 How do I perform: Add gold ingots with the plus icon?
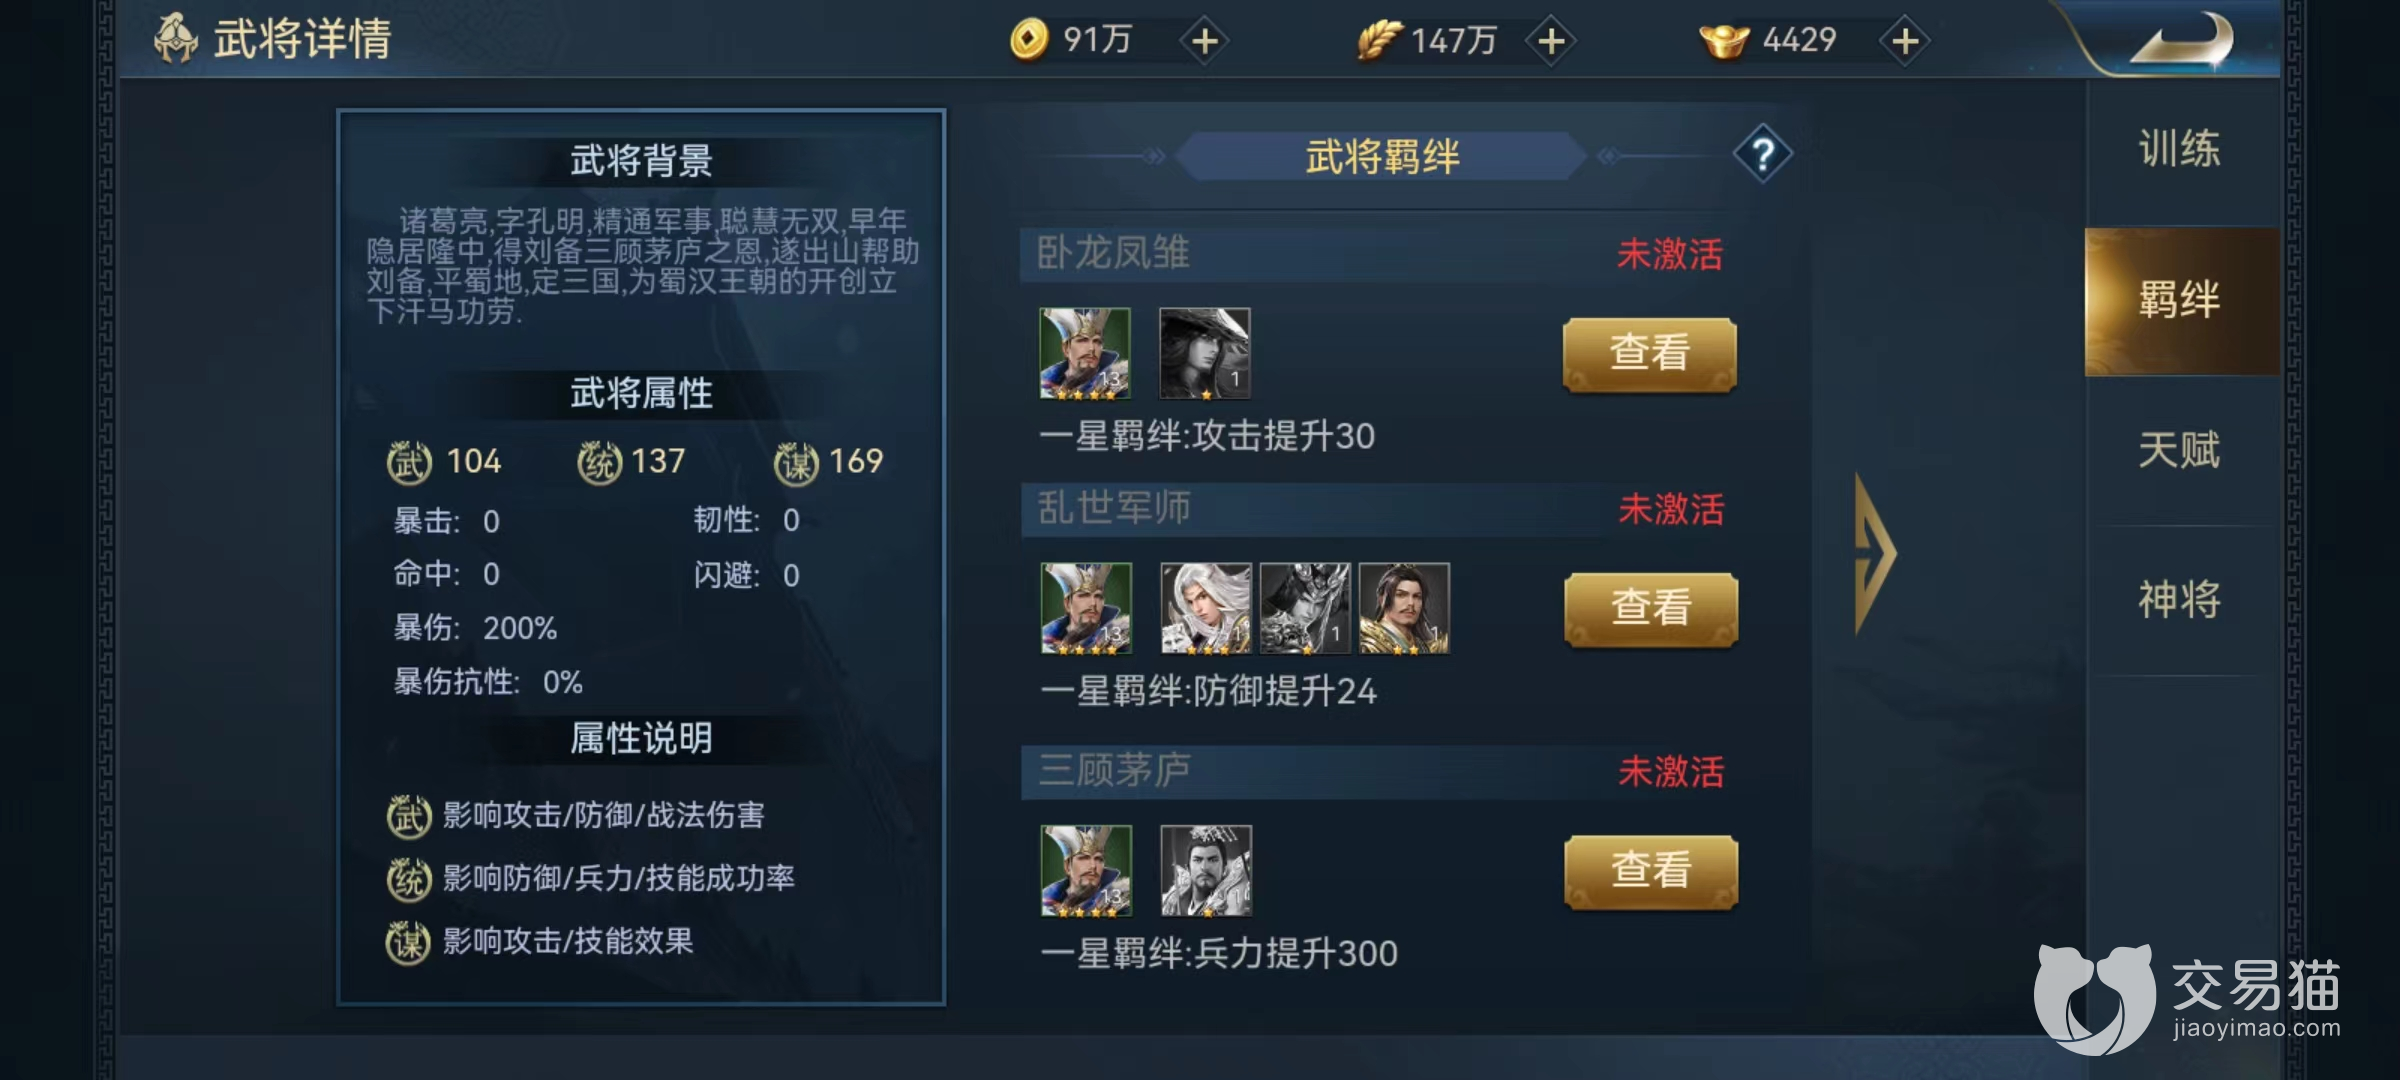pyautogui.click(x=1905, y=41)
